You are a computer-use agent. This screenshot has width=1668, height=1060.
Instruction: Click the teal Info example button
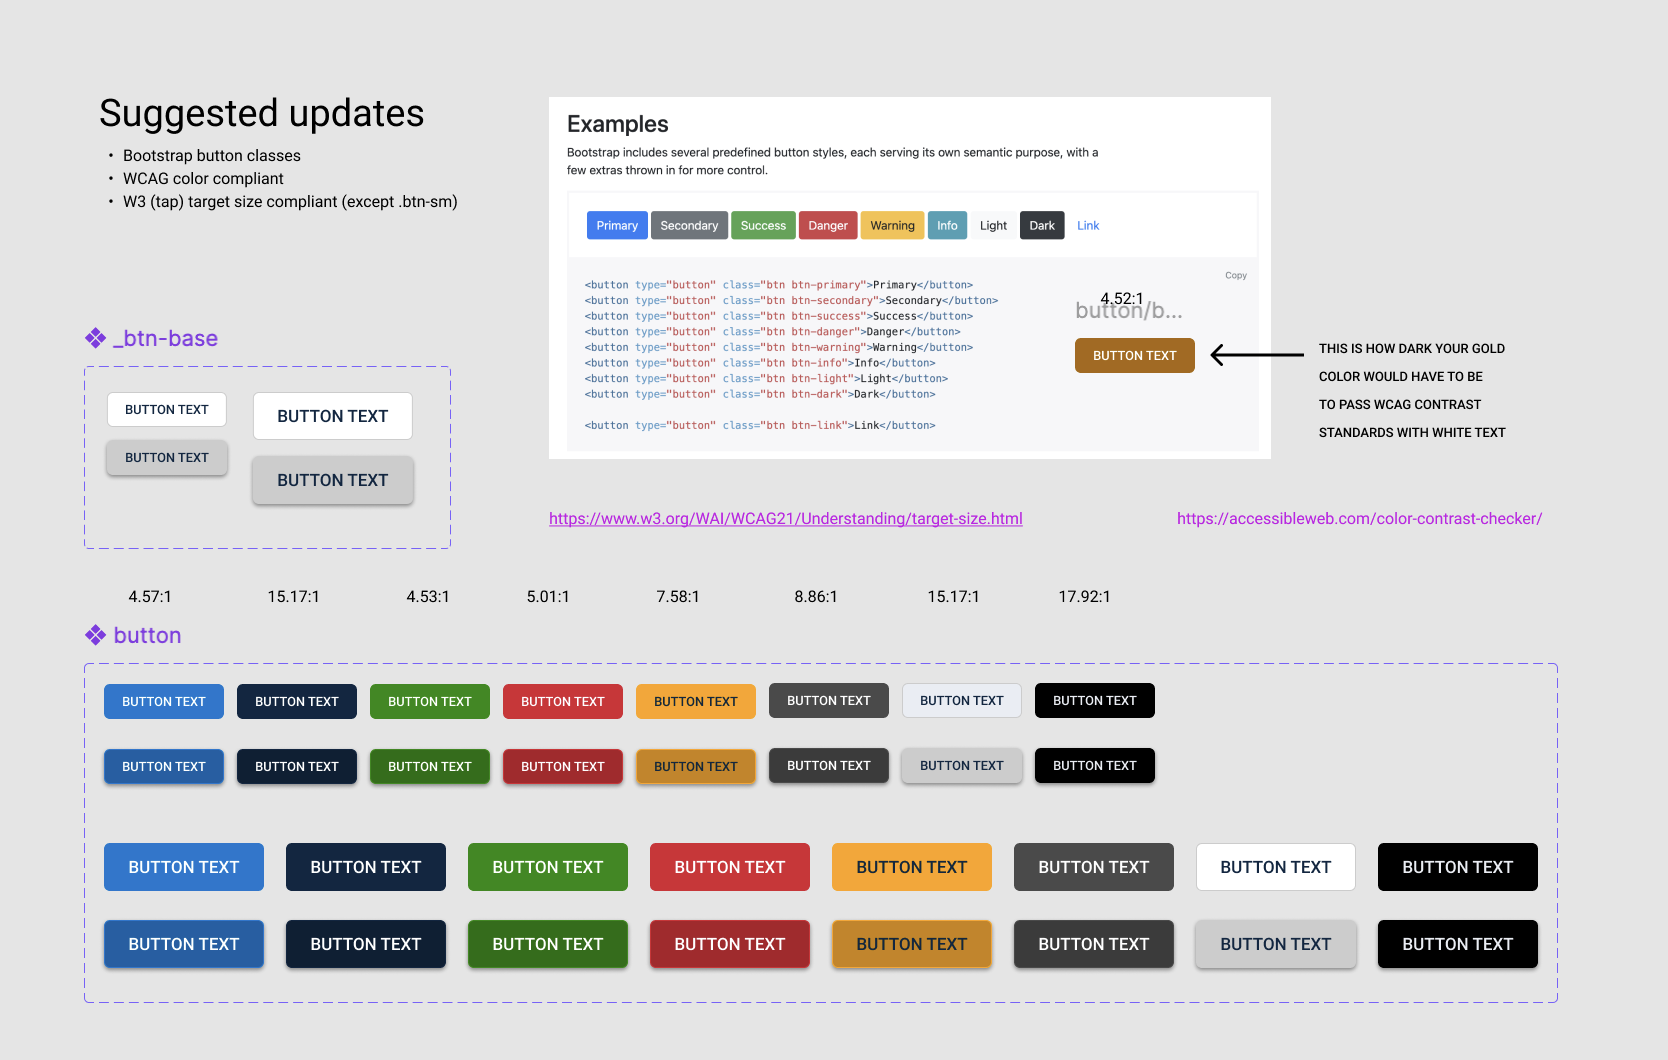point(947,226)
